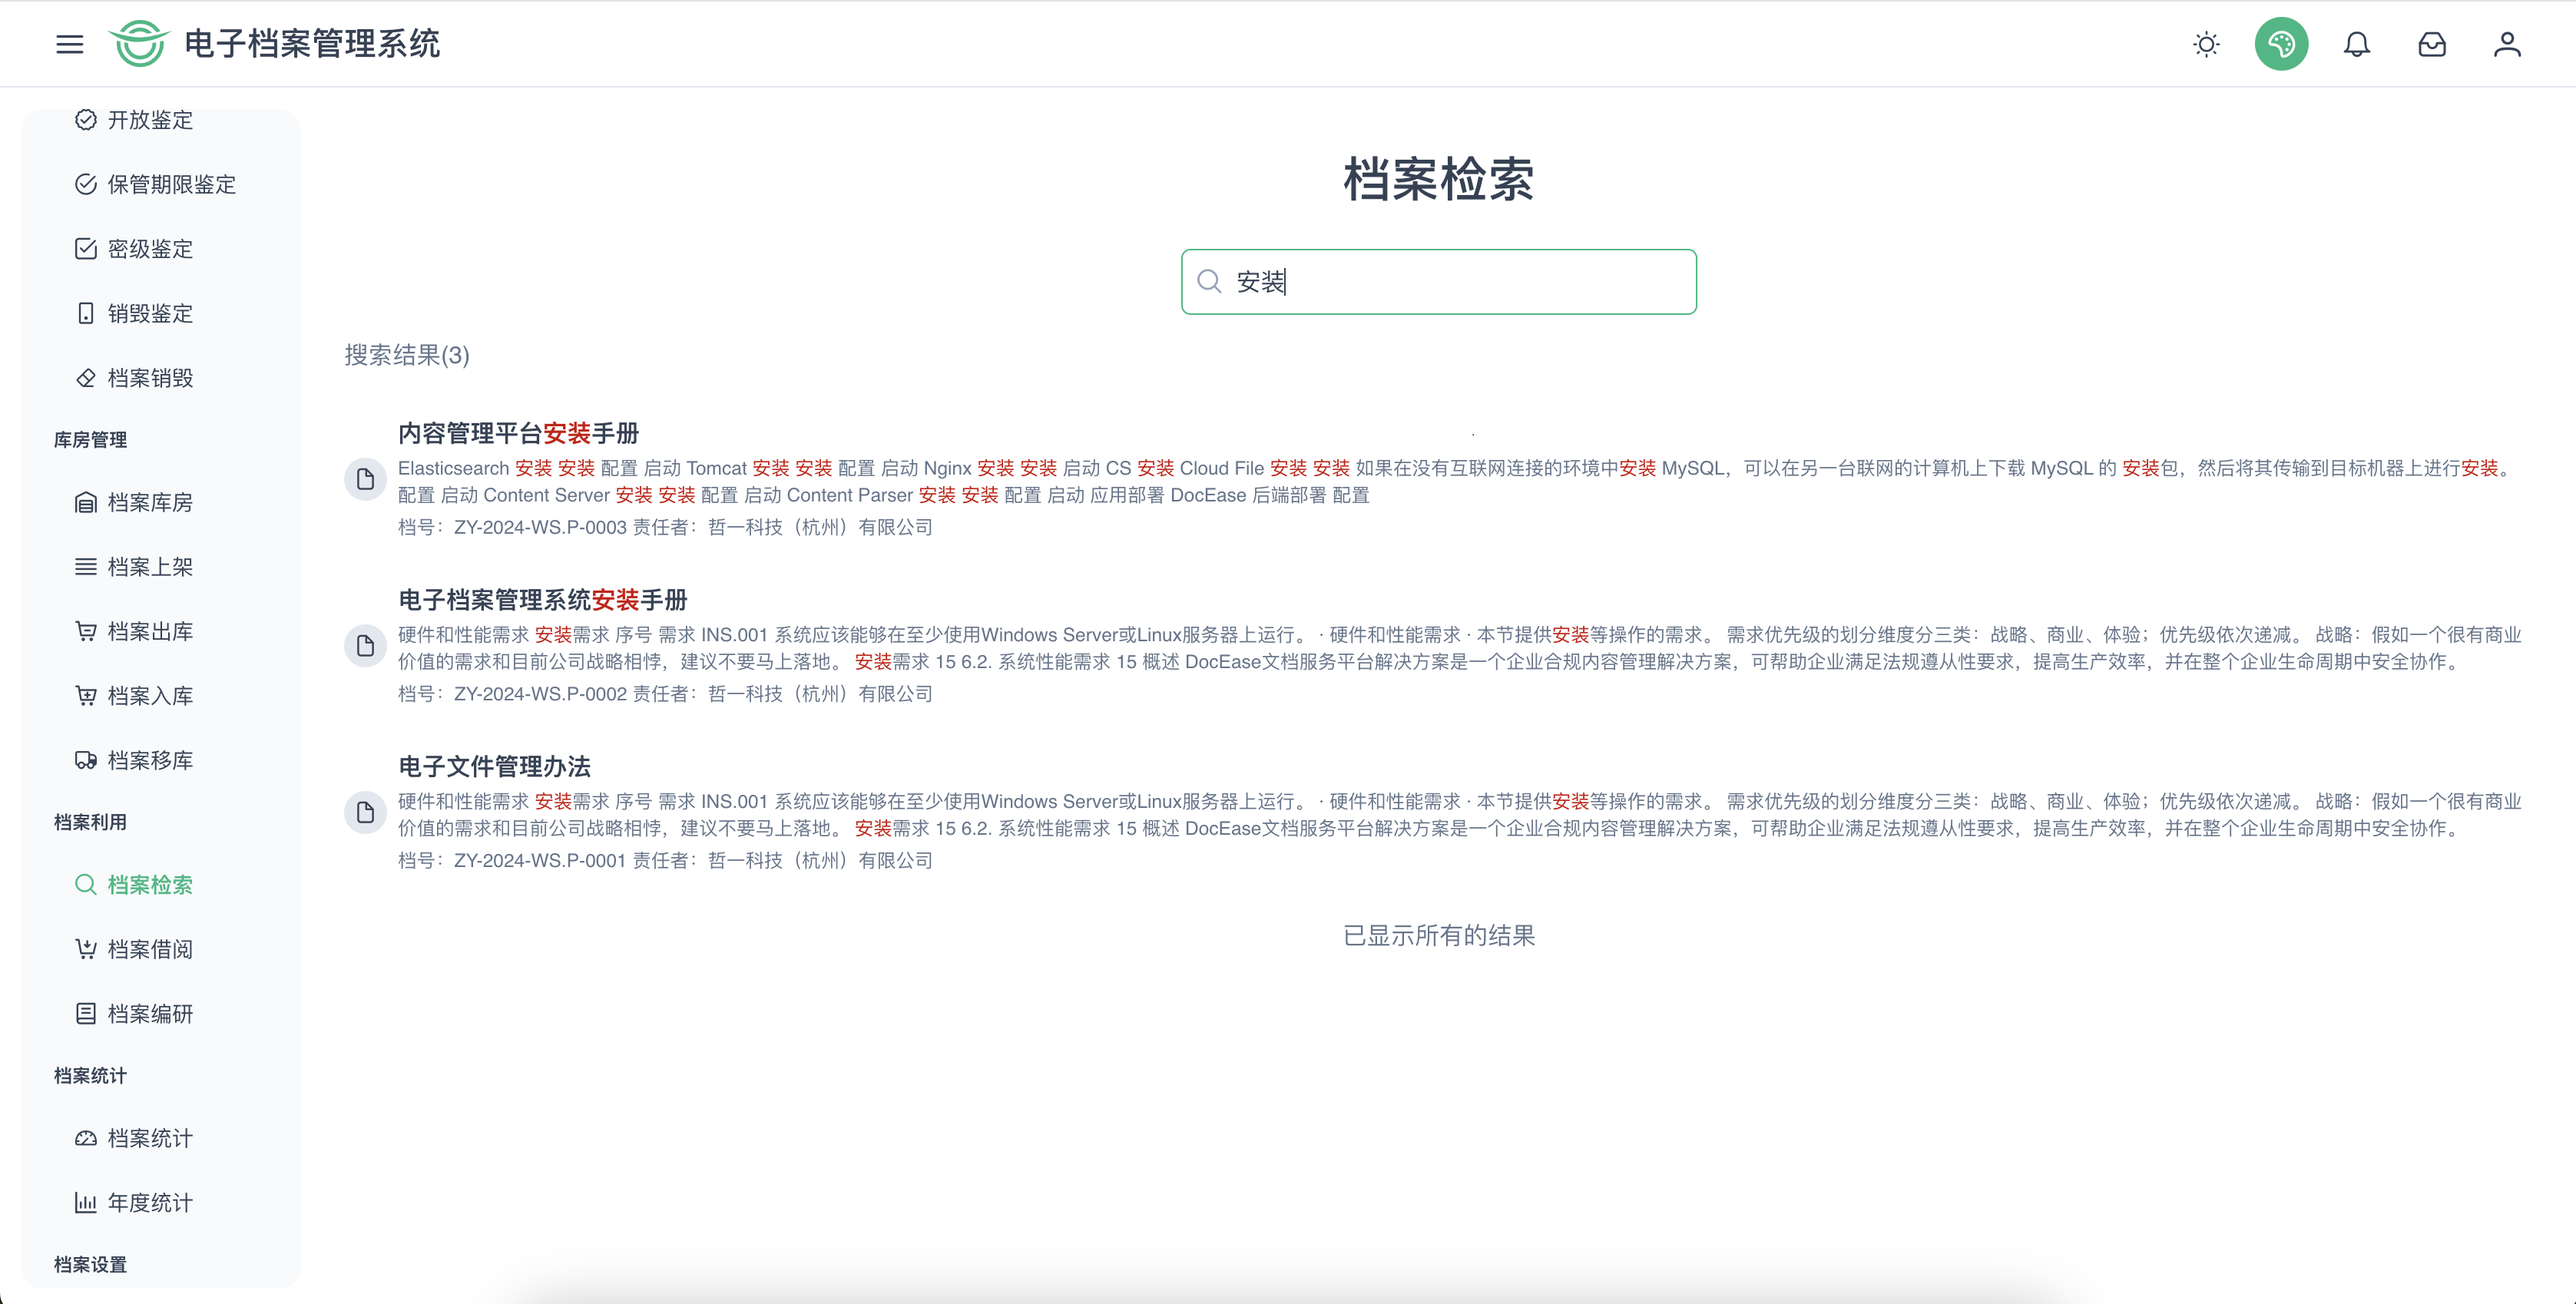
Task: Click the 库房管理 section header
Action: [90, 440]
